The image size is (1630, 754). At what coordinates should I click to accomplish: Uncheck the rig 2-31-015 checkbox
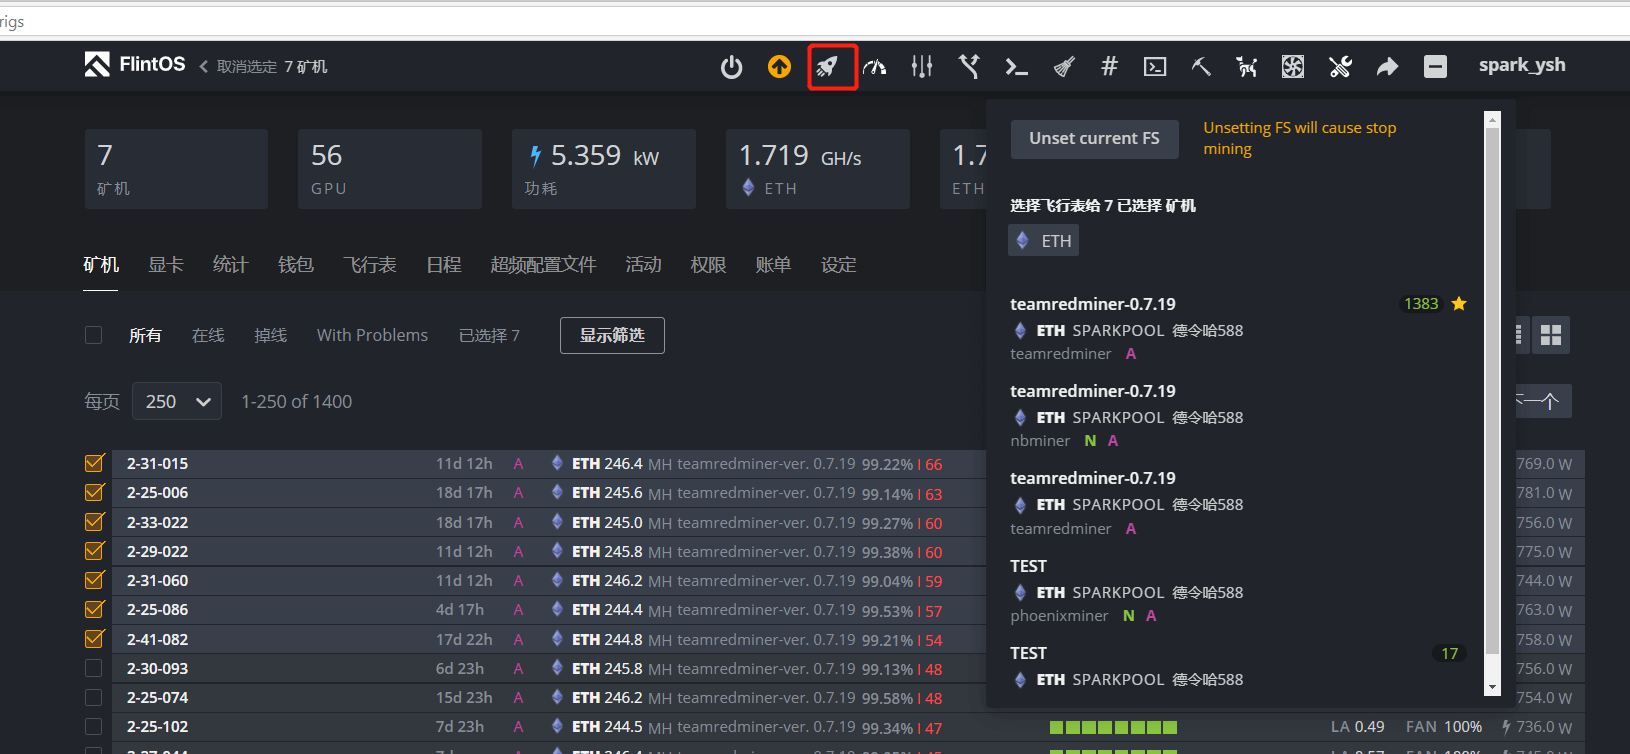point(95,463)
